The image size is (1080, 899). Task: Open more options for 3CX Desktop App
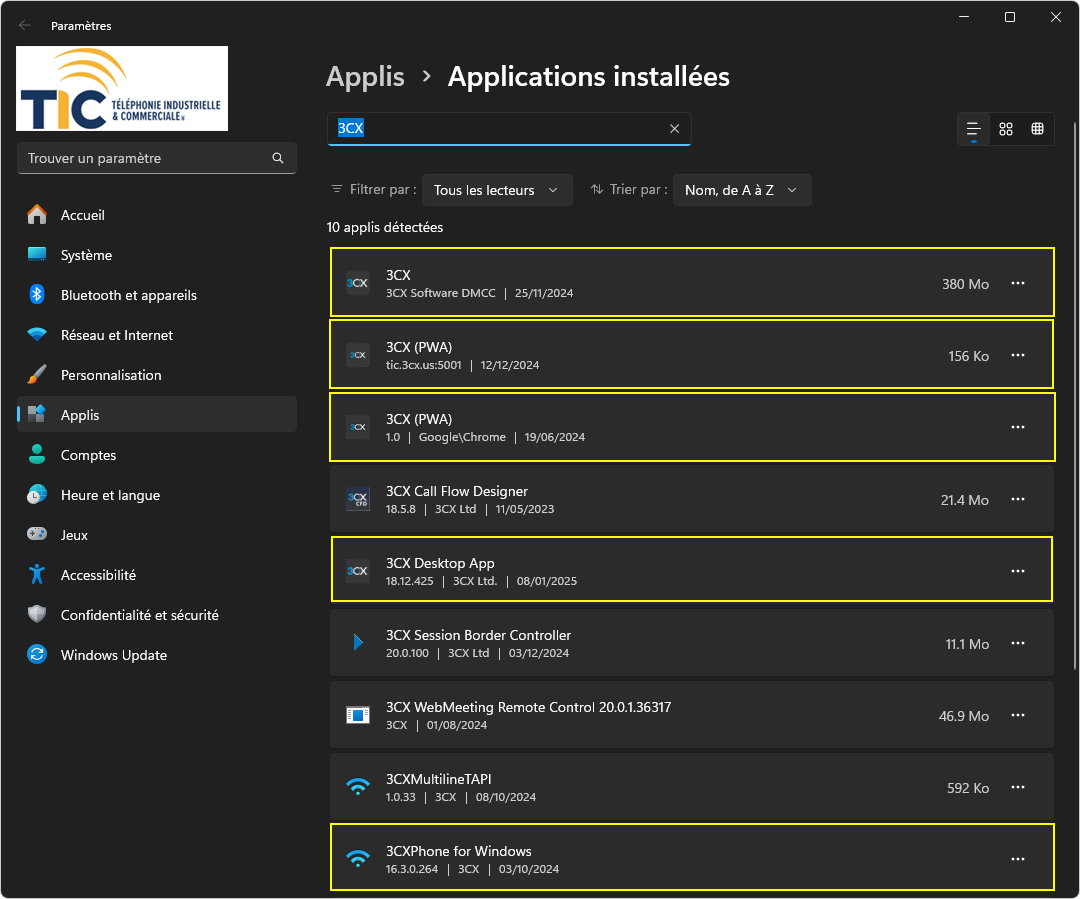pyautogui.click(x=1017, y=571)
